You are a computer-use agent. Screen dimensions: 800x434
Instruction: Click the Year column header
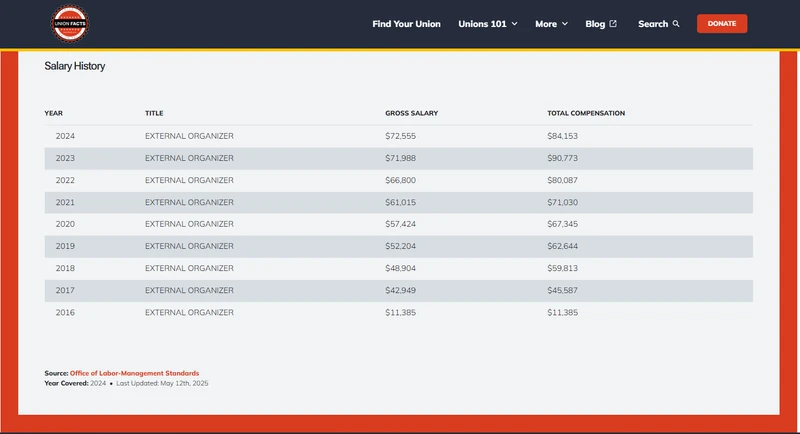tap(54, 113)
